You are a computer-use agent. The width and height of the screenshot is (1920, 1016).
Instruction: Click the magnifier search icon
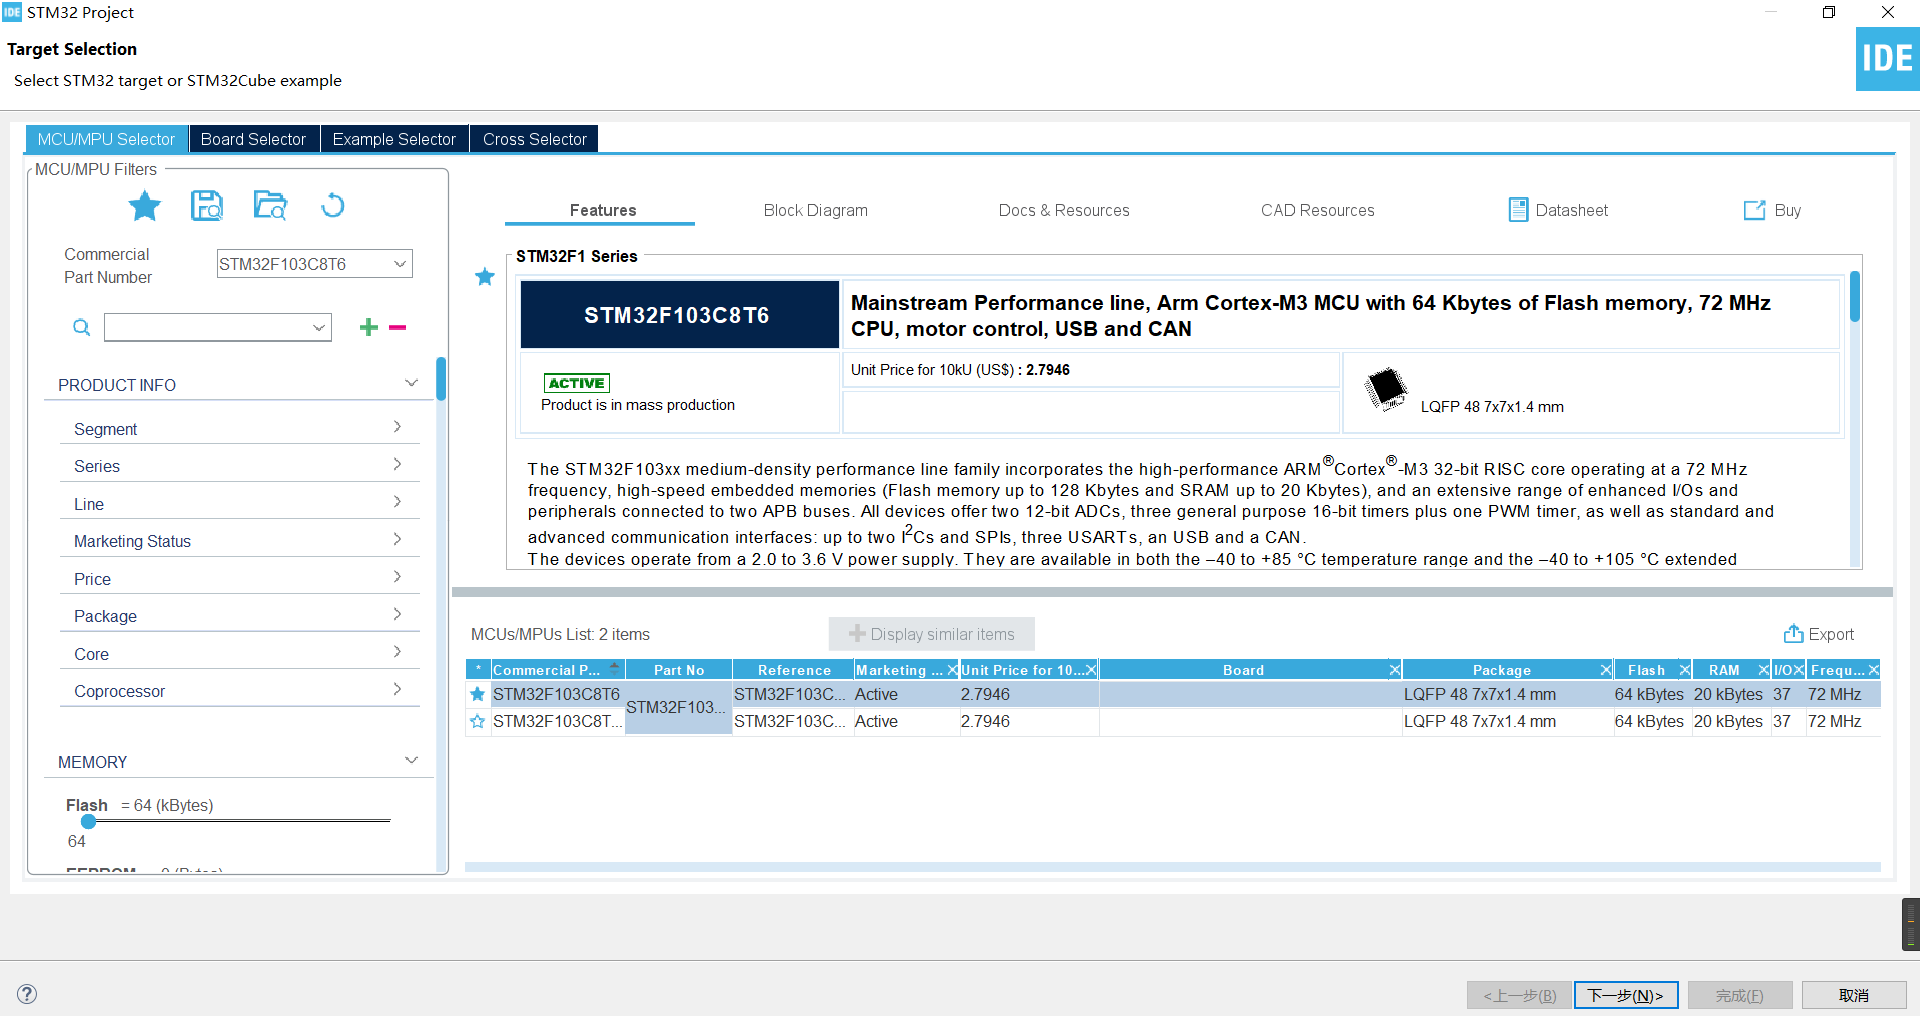coord(82,327)
